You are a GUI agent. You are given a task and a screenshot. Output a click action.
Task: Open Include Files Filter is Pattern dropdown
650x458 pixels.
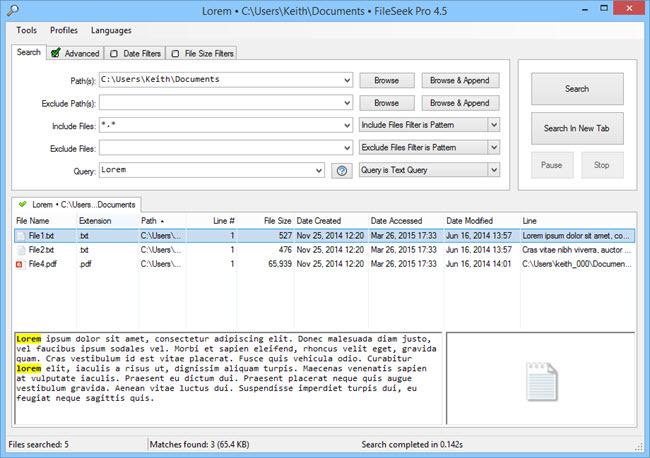coord(429,125)
